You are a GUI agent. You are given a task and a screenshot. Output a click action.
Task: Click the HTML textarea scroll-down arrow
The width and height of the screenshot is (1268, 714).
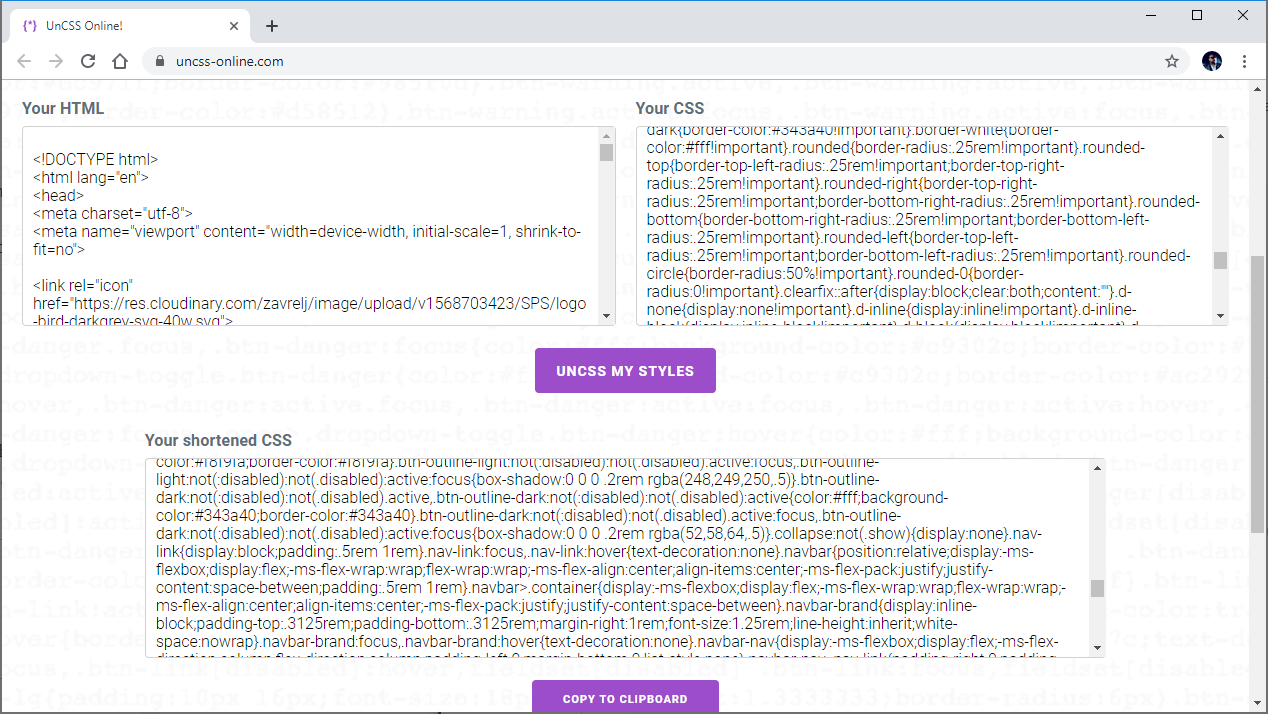(x=606, y=317)
